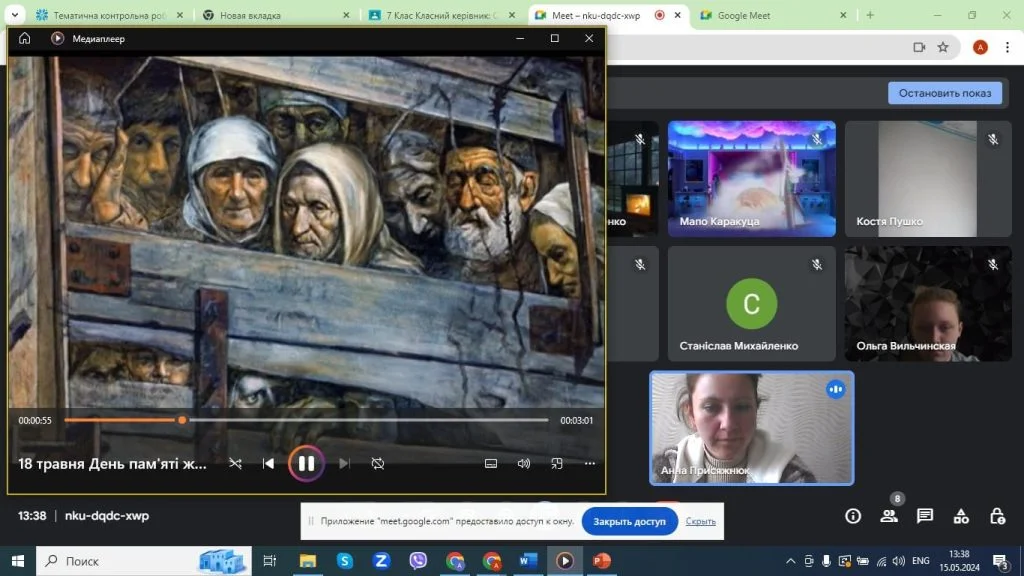Select Костя Пушко video tile

pos(928,178)
